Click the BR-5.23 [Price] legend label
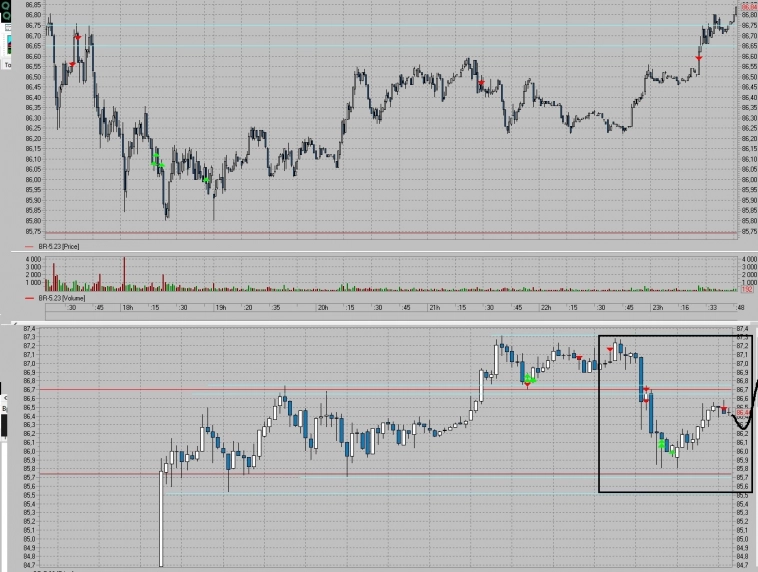Screen dimensions: 758x572 pyautogui.click(x=58, y=247)
